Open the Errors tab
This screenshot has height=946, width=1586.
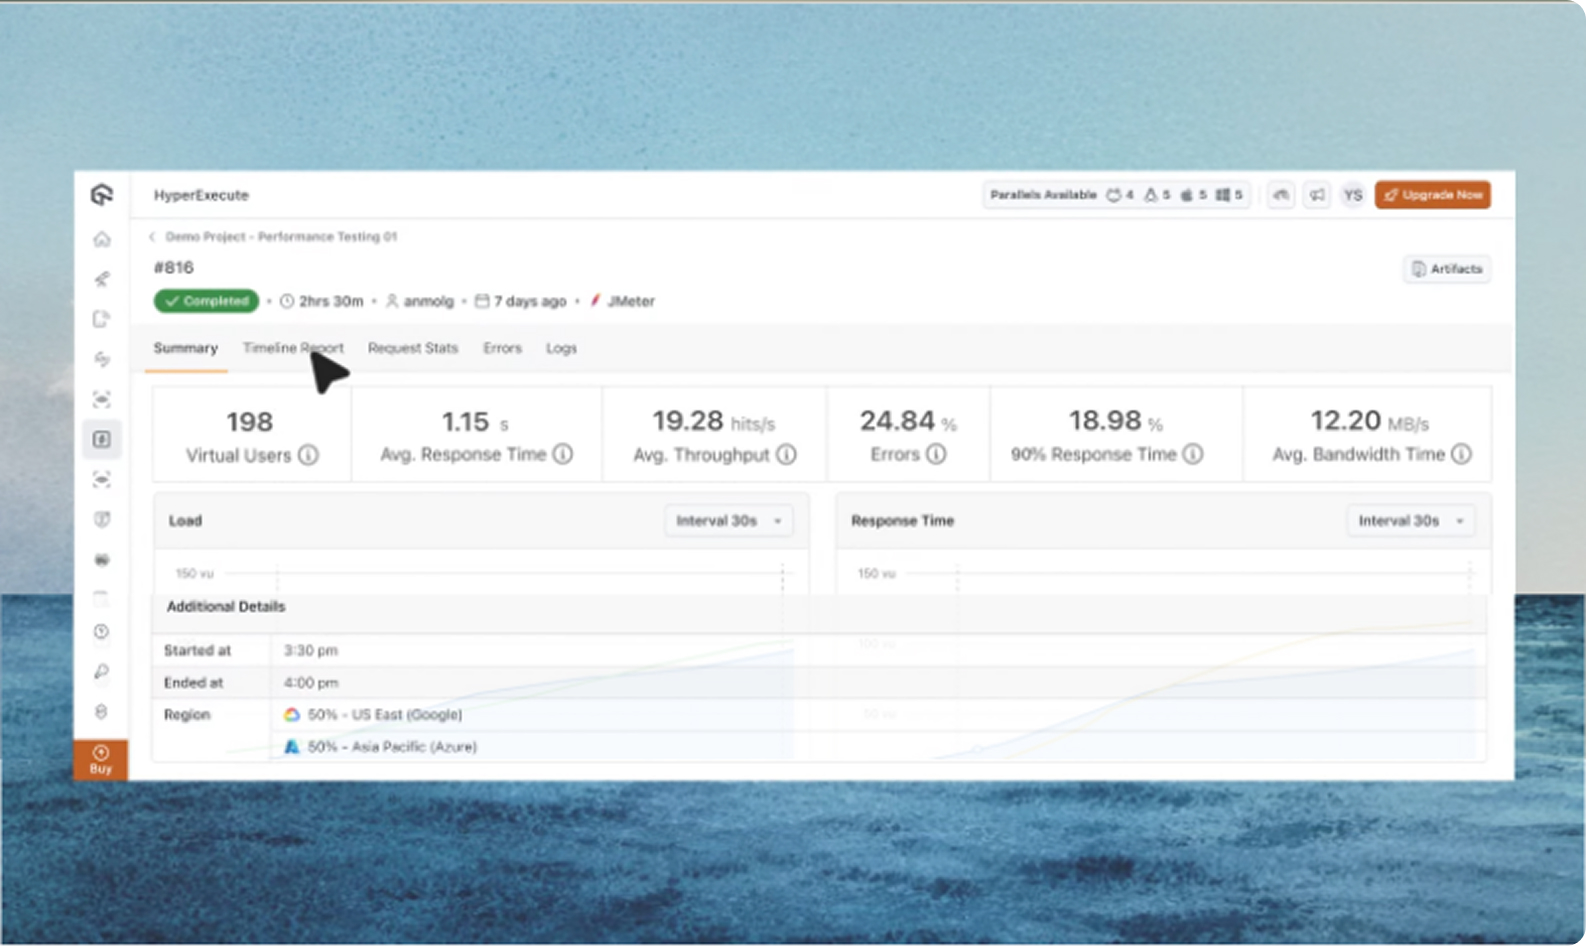pos(502,348)
